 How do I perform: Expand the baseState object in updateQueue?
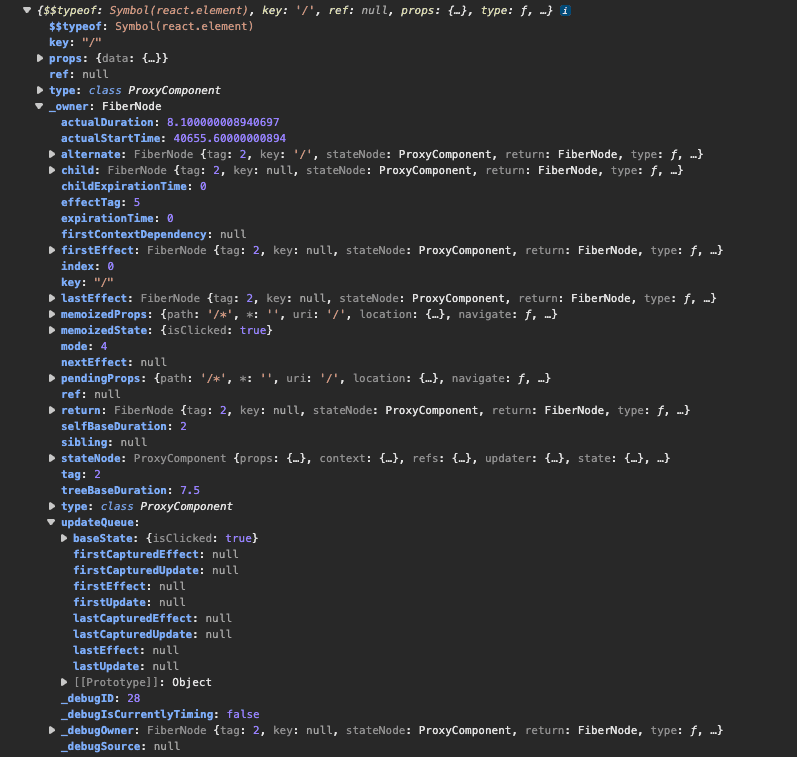pos(64,538)
